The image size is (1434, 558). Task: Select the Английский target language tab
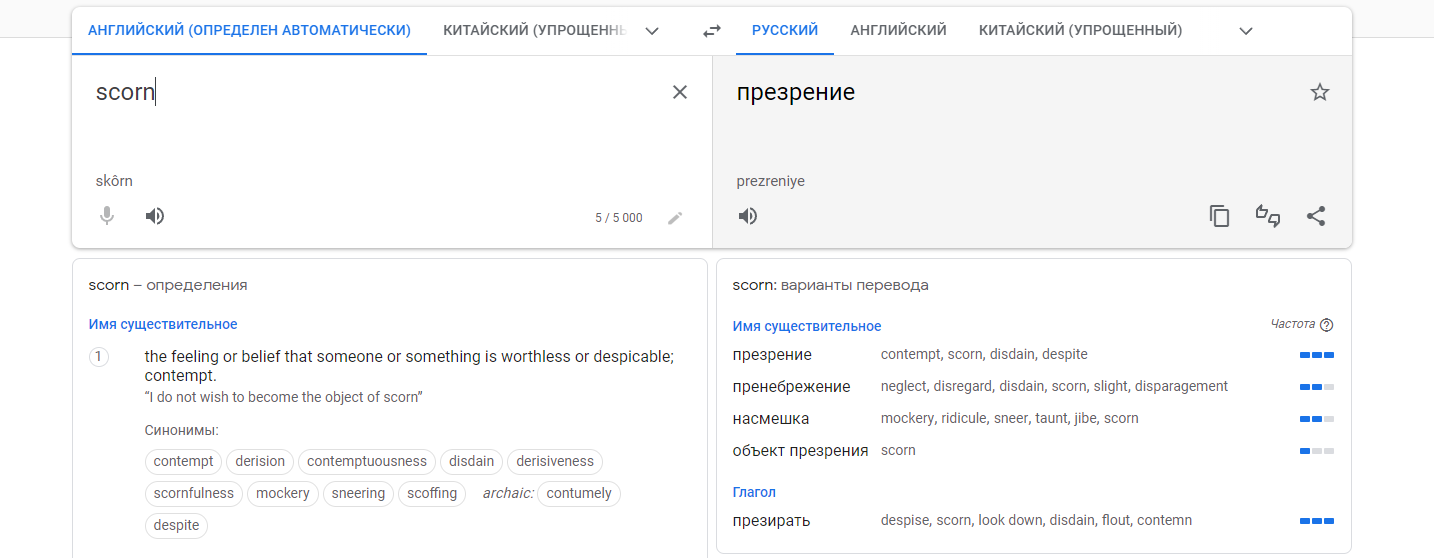tap(898, 31)
